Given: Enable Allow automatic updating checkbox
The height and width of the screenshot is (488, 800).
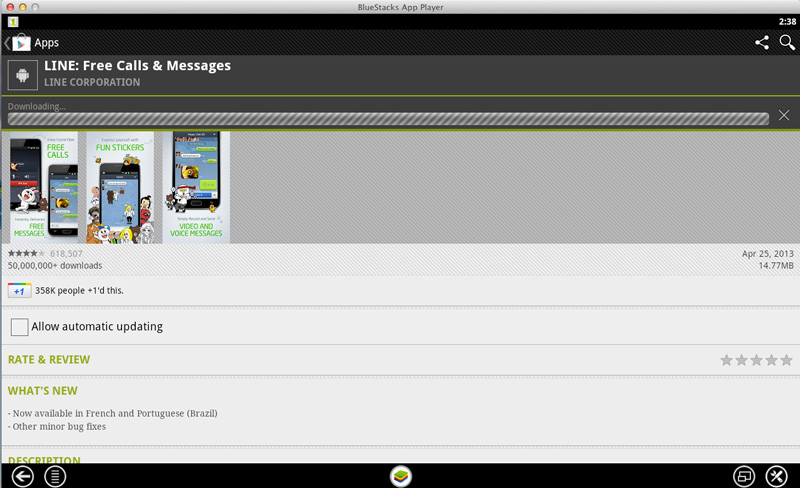Looking at the screenshot, I should point(19,327).
